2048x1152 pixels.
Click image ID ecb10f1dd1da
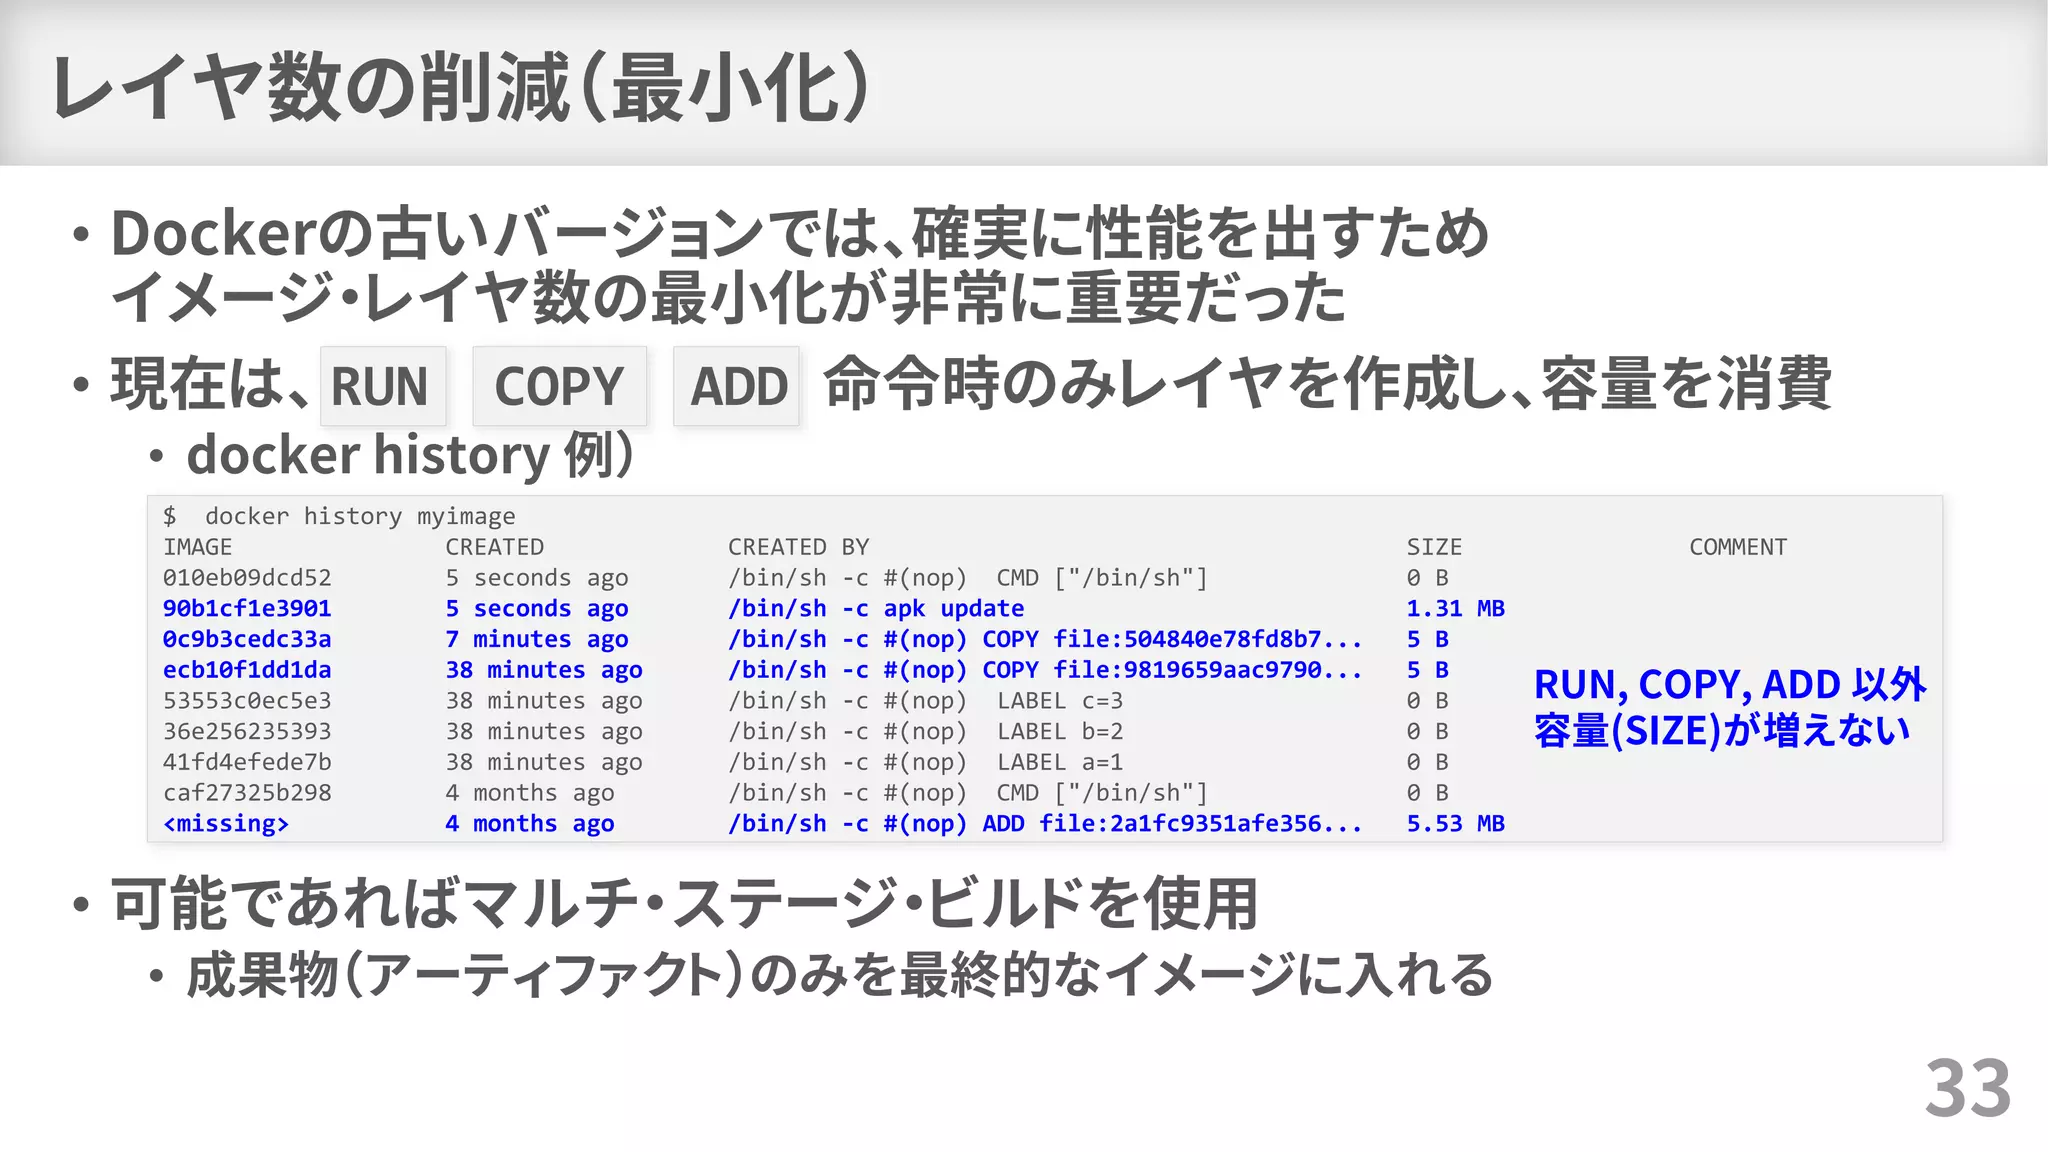point(247,670)
